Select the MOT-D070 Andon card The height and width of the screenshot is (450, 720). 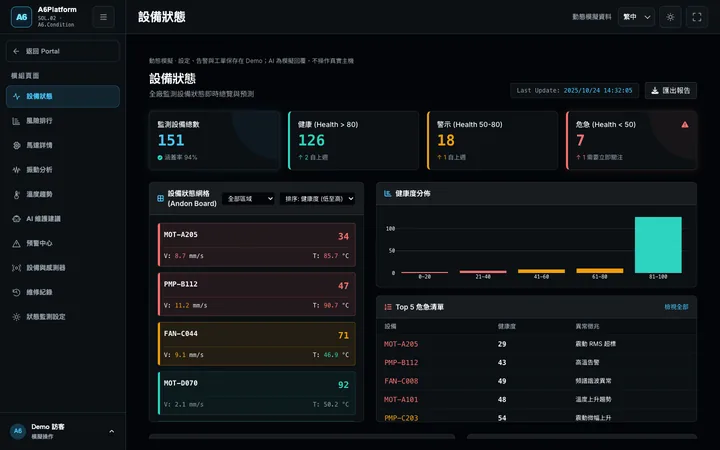pos(257,394)
